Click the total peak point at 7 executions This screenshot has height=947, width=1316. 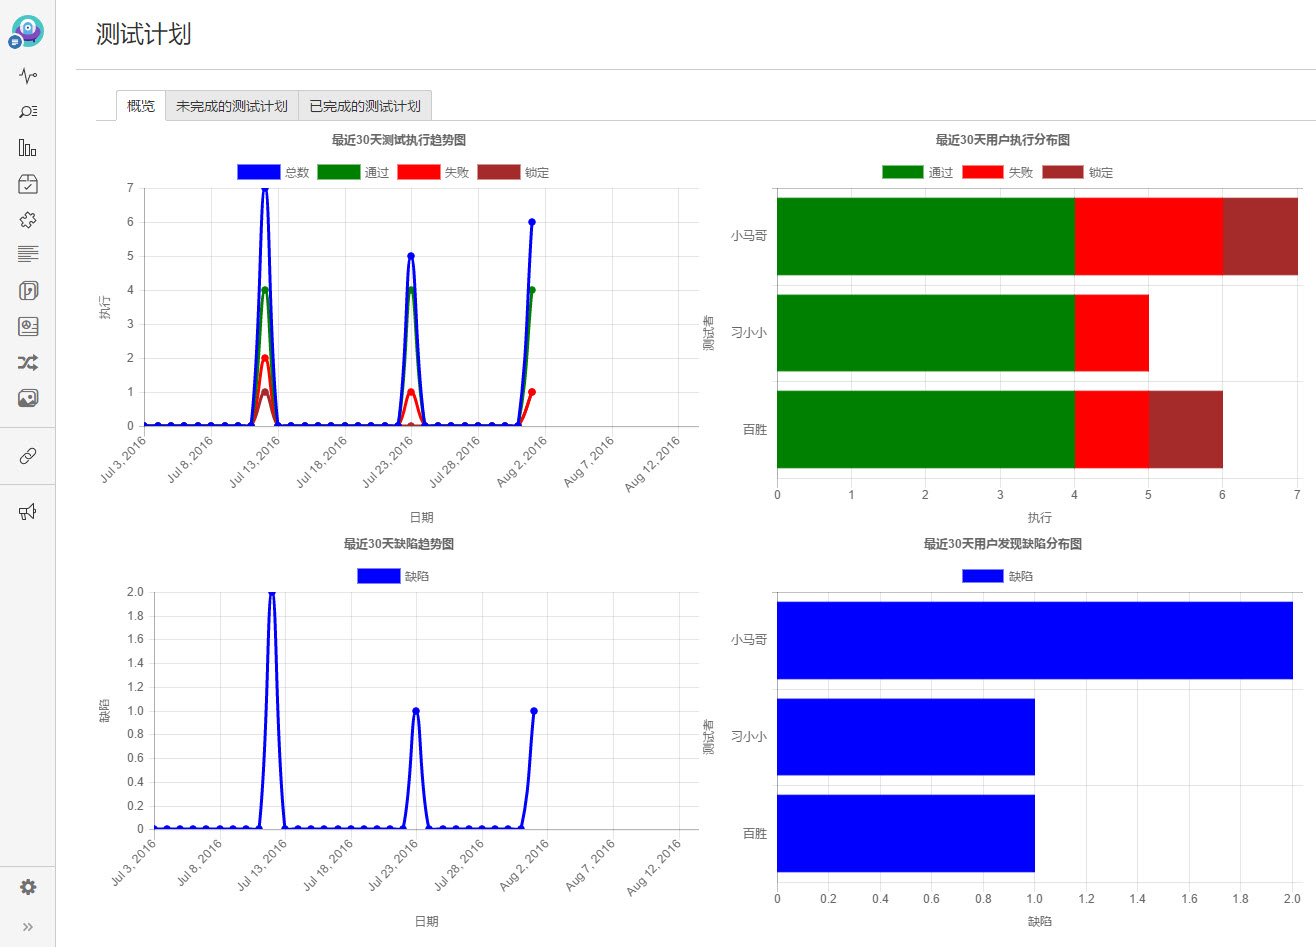coord(264,189)
